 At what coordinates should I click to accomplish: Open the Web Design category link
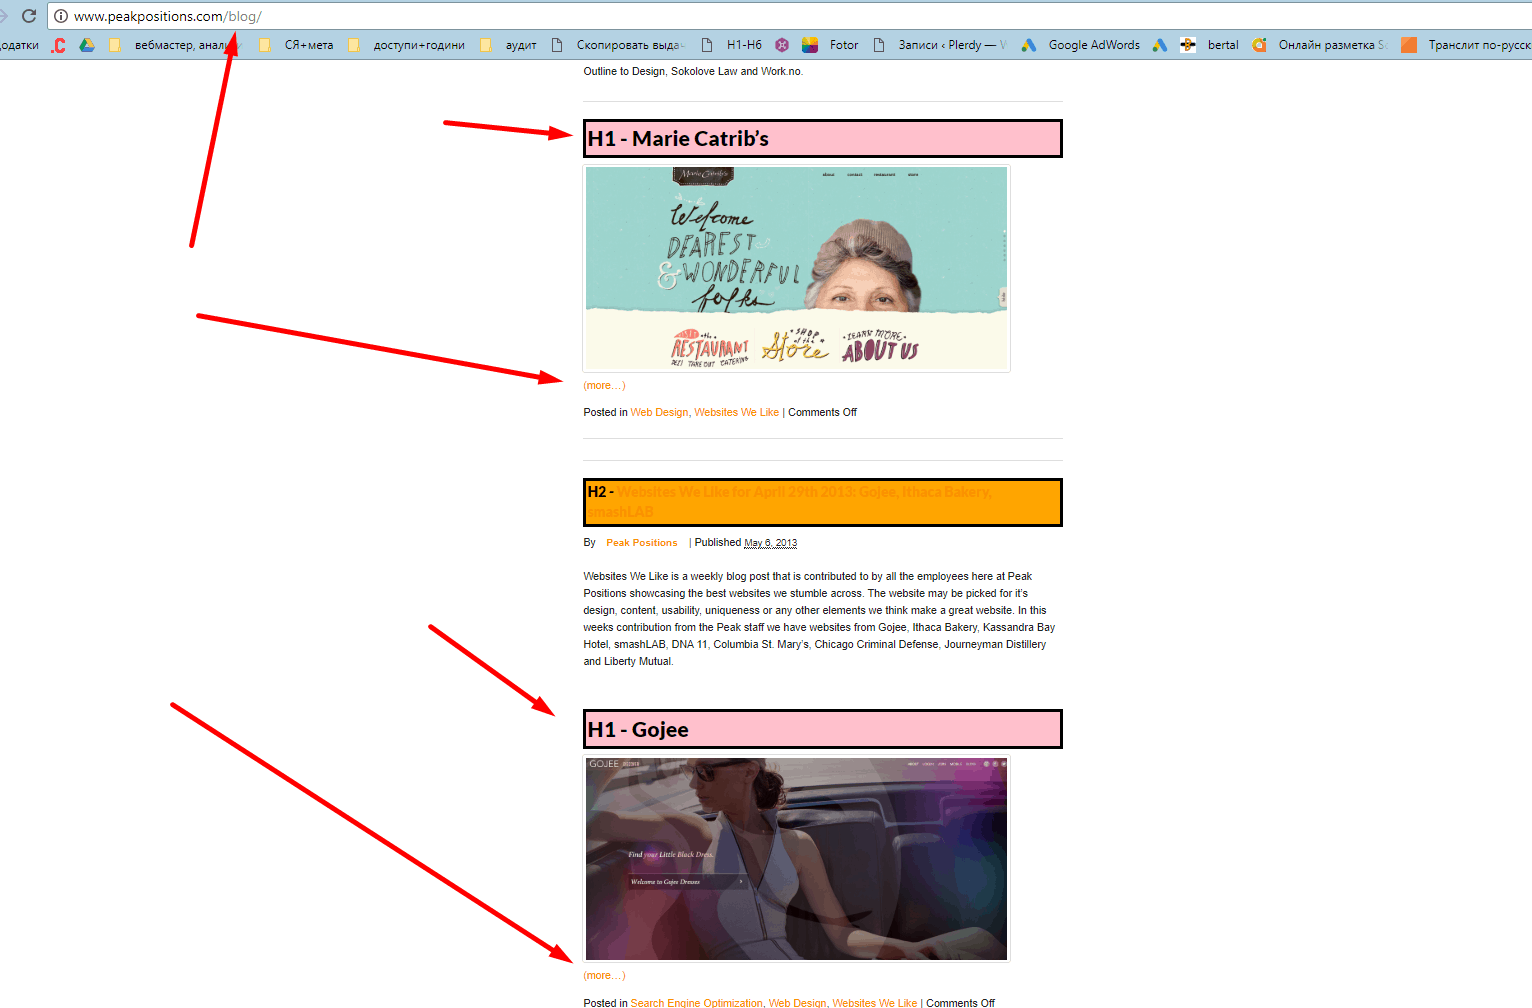pos(659,412)
